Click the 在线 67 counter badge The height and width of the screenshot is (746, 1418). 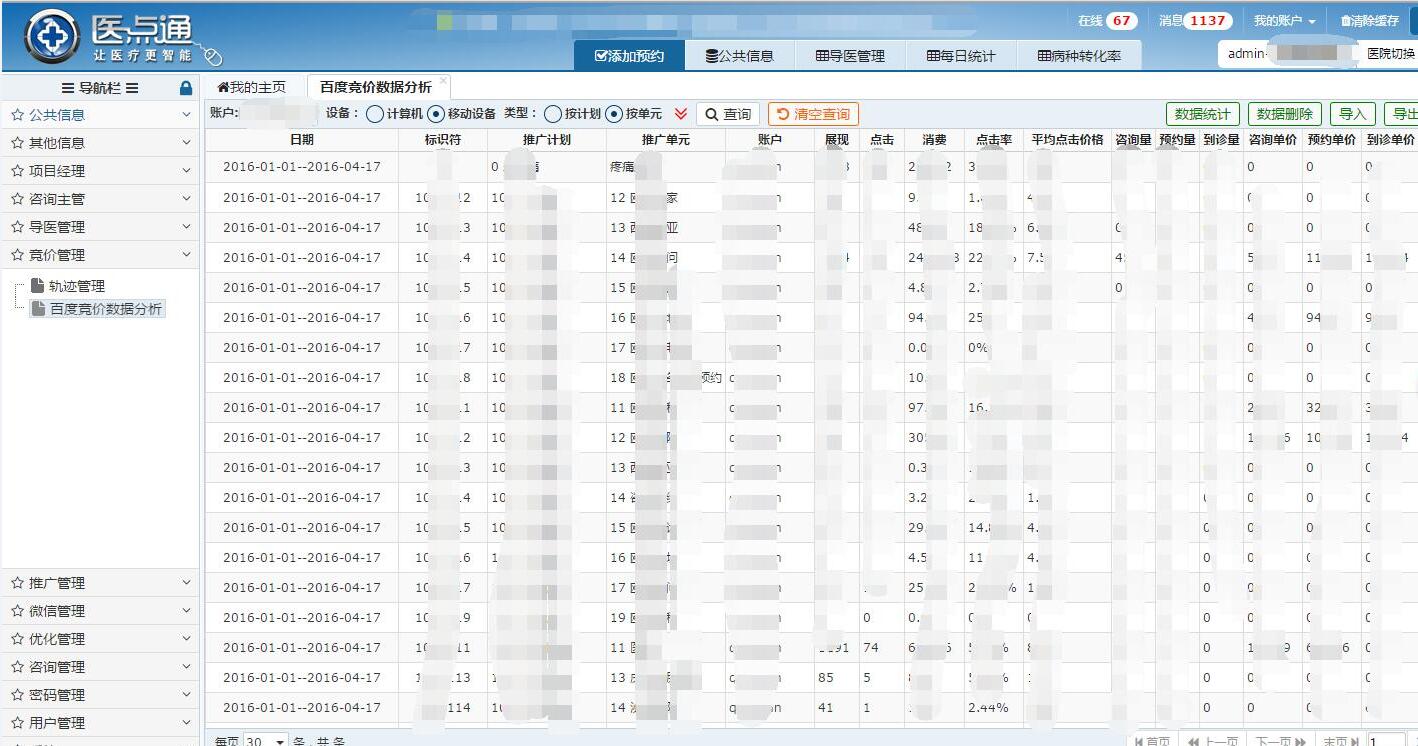click(x=1121, y=21)
